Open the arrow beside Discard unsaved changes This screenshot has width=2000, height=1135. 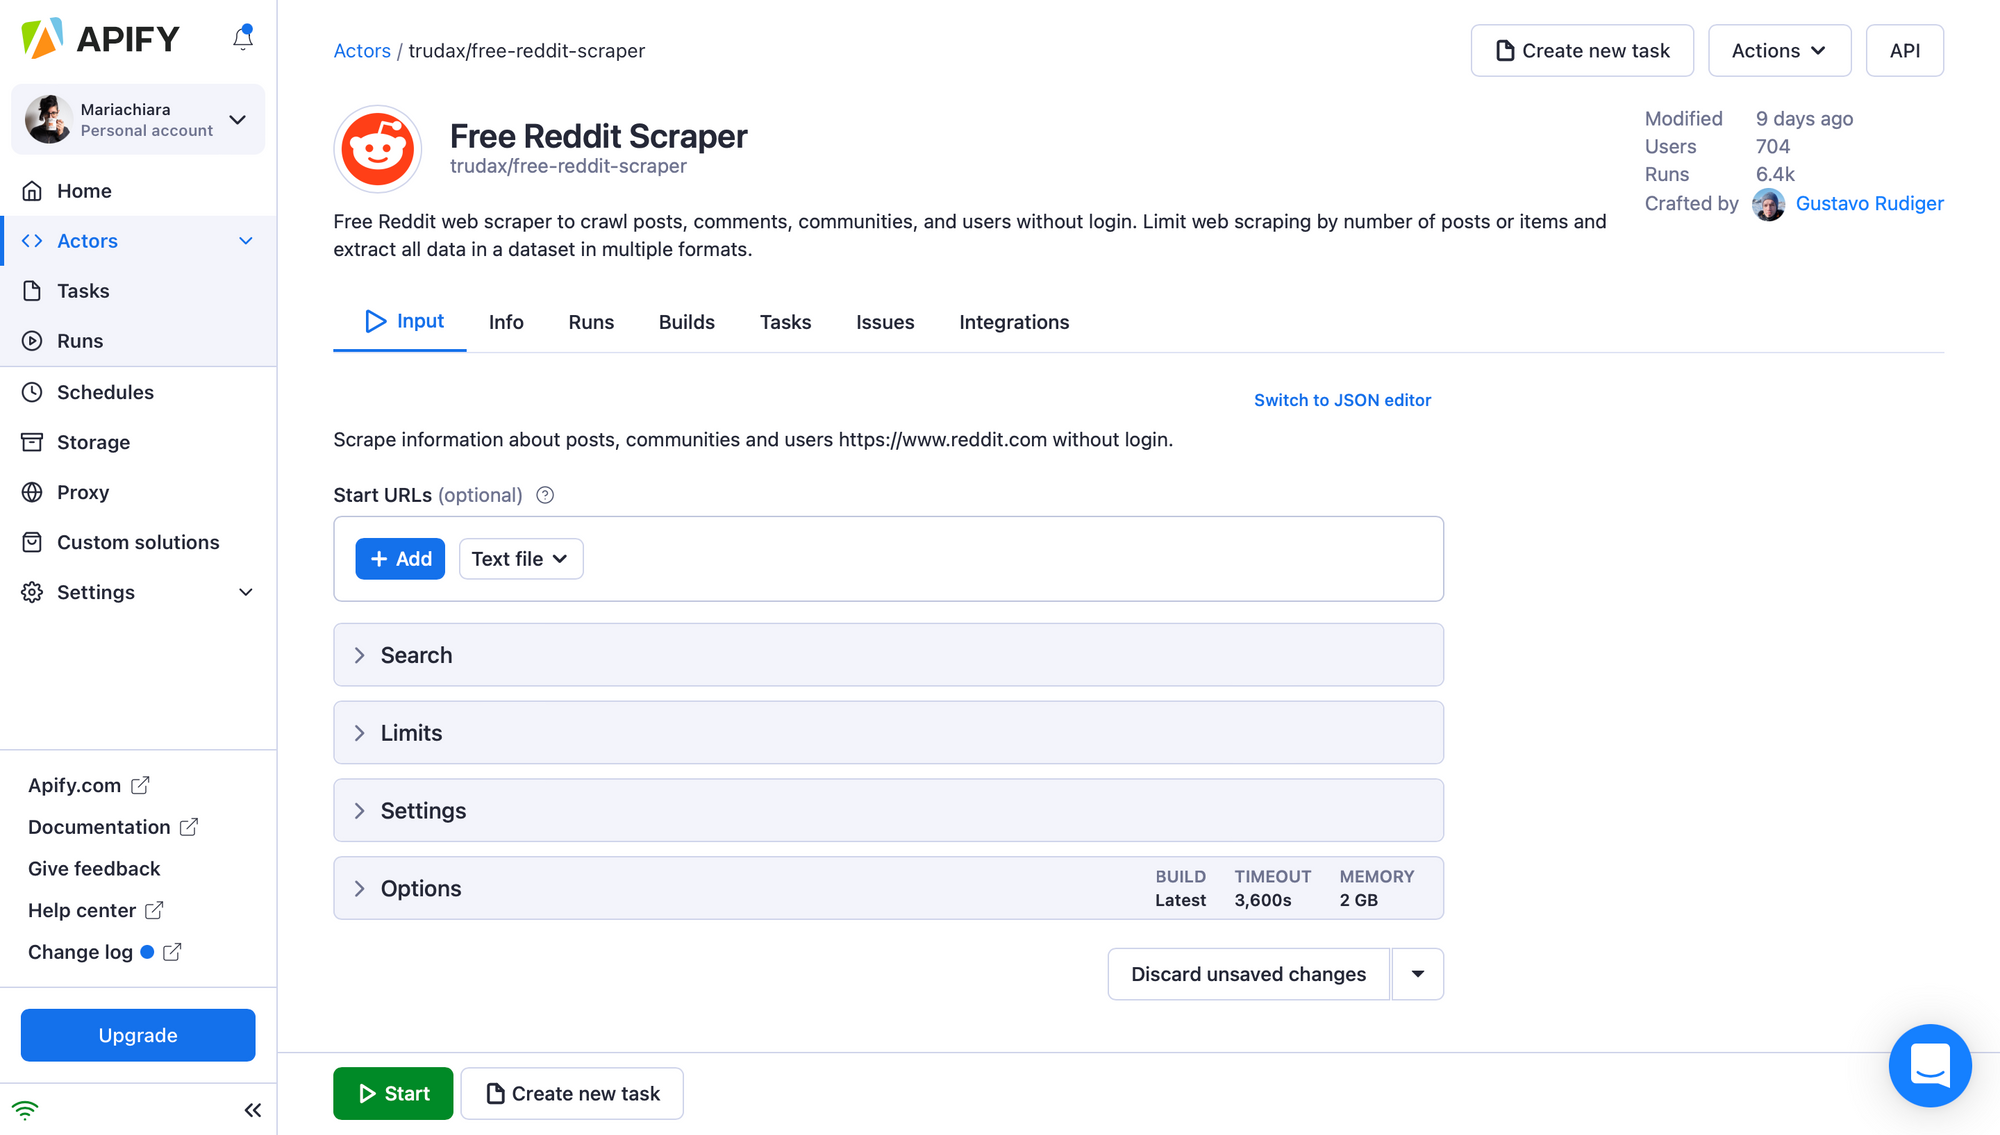(1417, 974)
